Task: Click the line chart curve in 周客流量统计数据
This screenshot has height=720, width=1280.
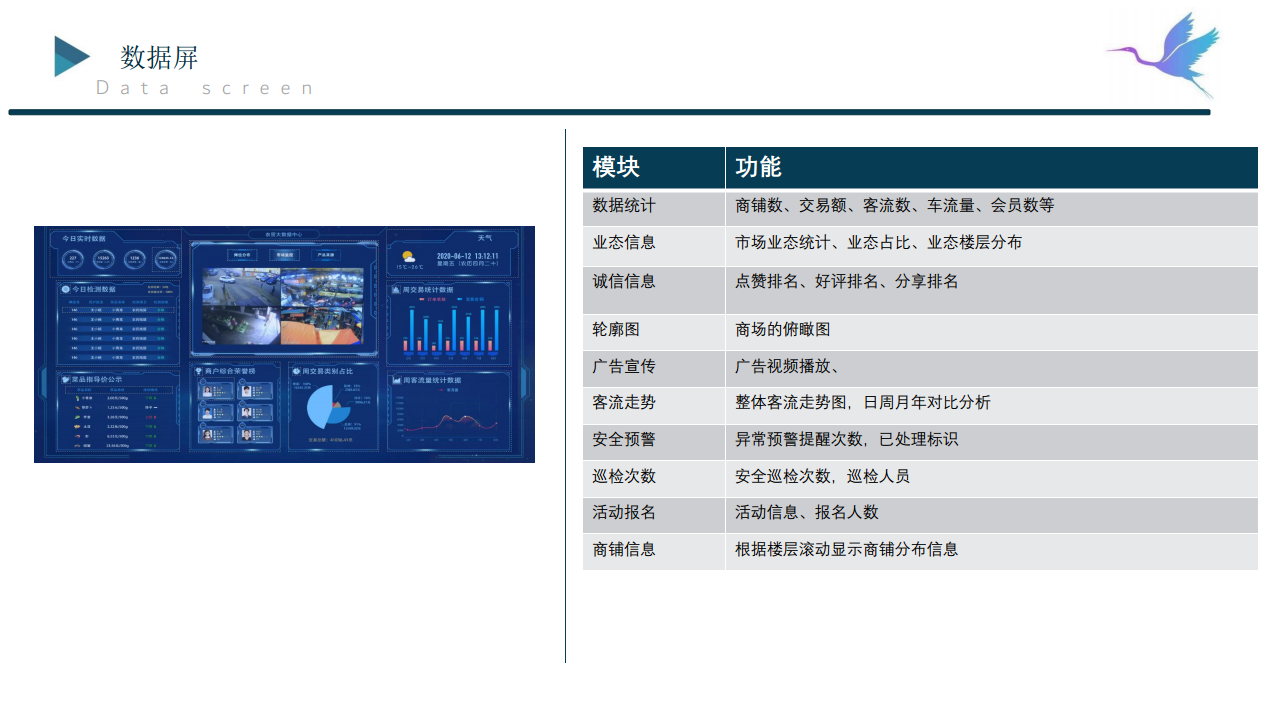Action: 452,421
